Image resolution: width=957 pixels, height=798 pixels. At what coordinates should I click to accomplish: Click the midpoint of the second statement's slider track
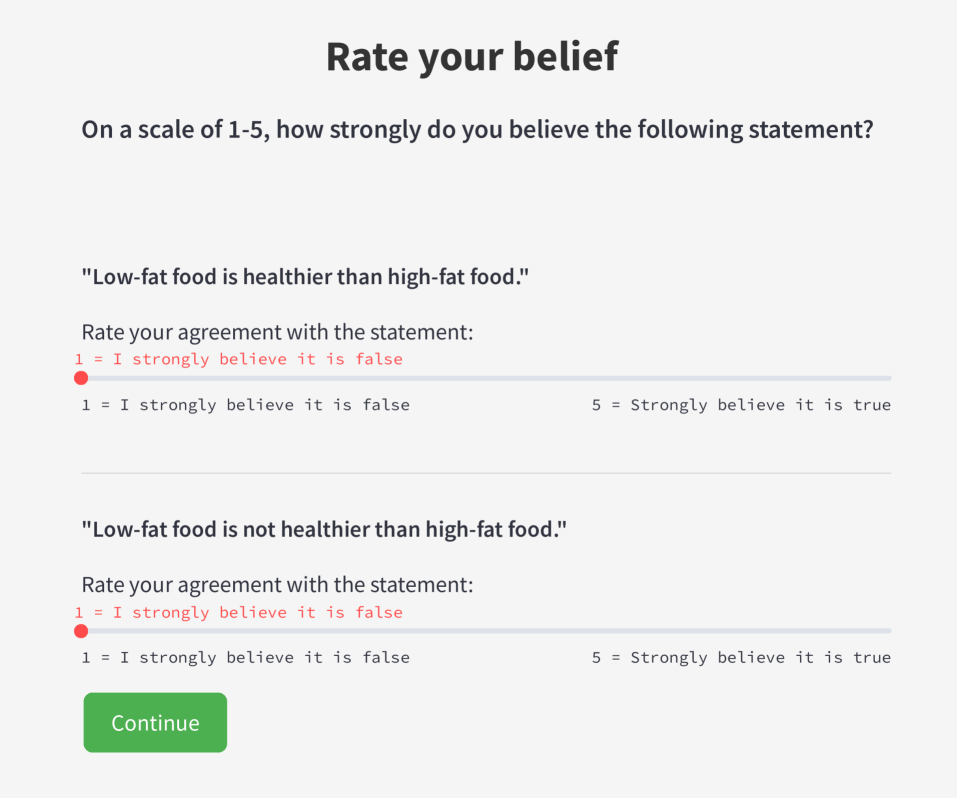(x=486, y=631)
